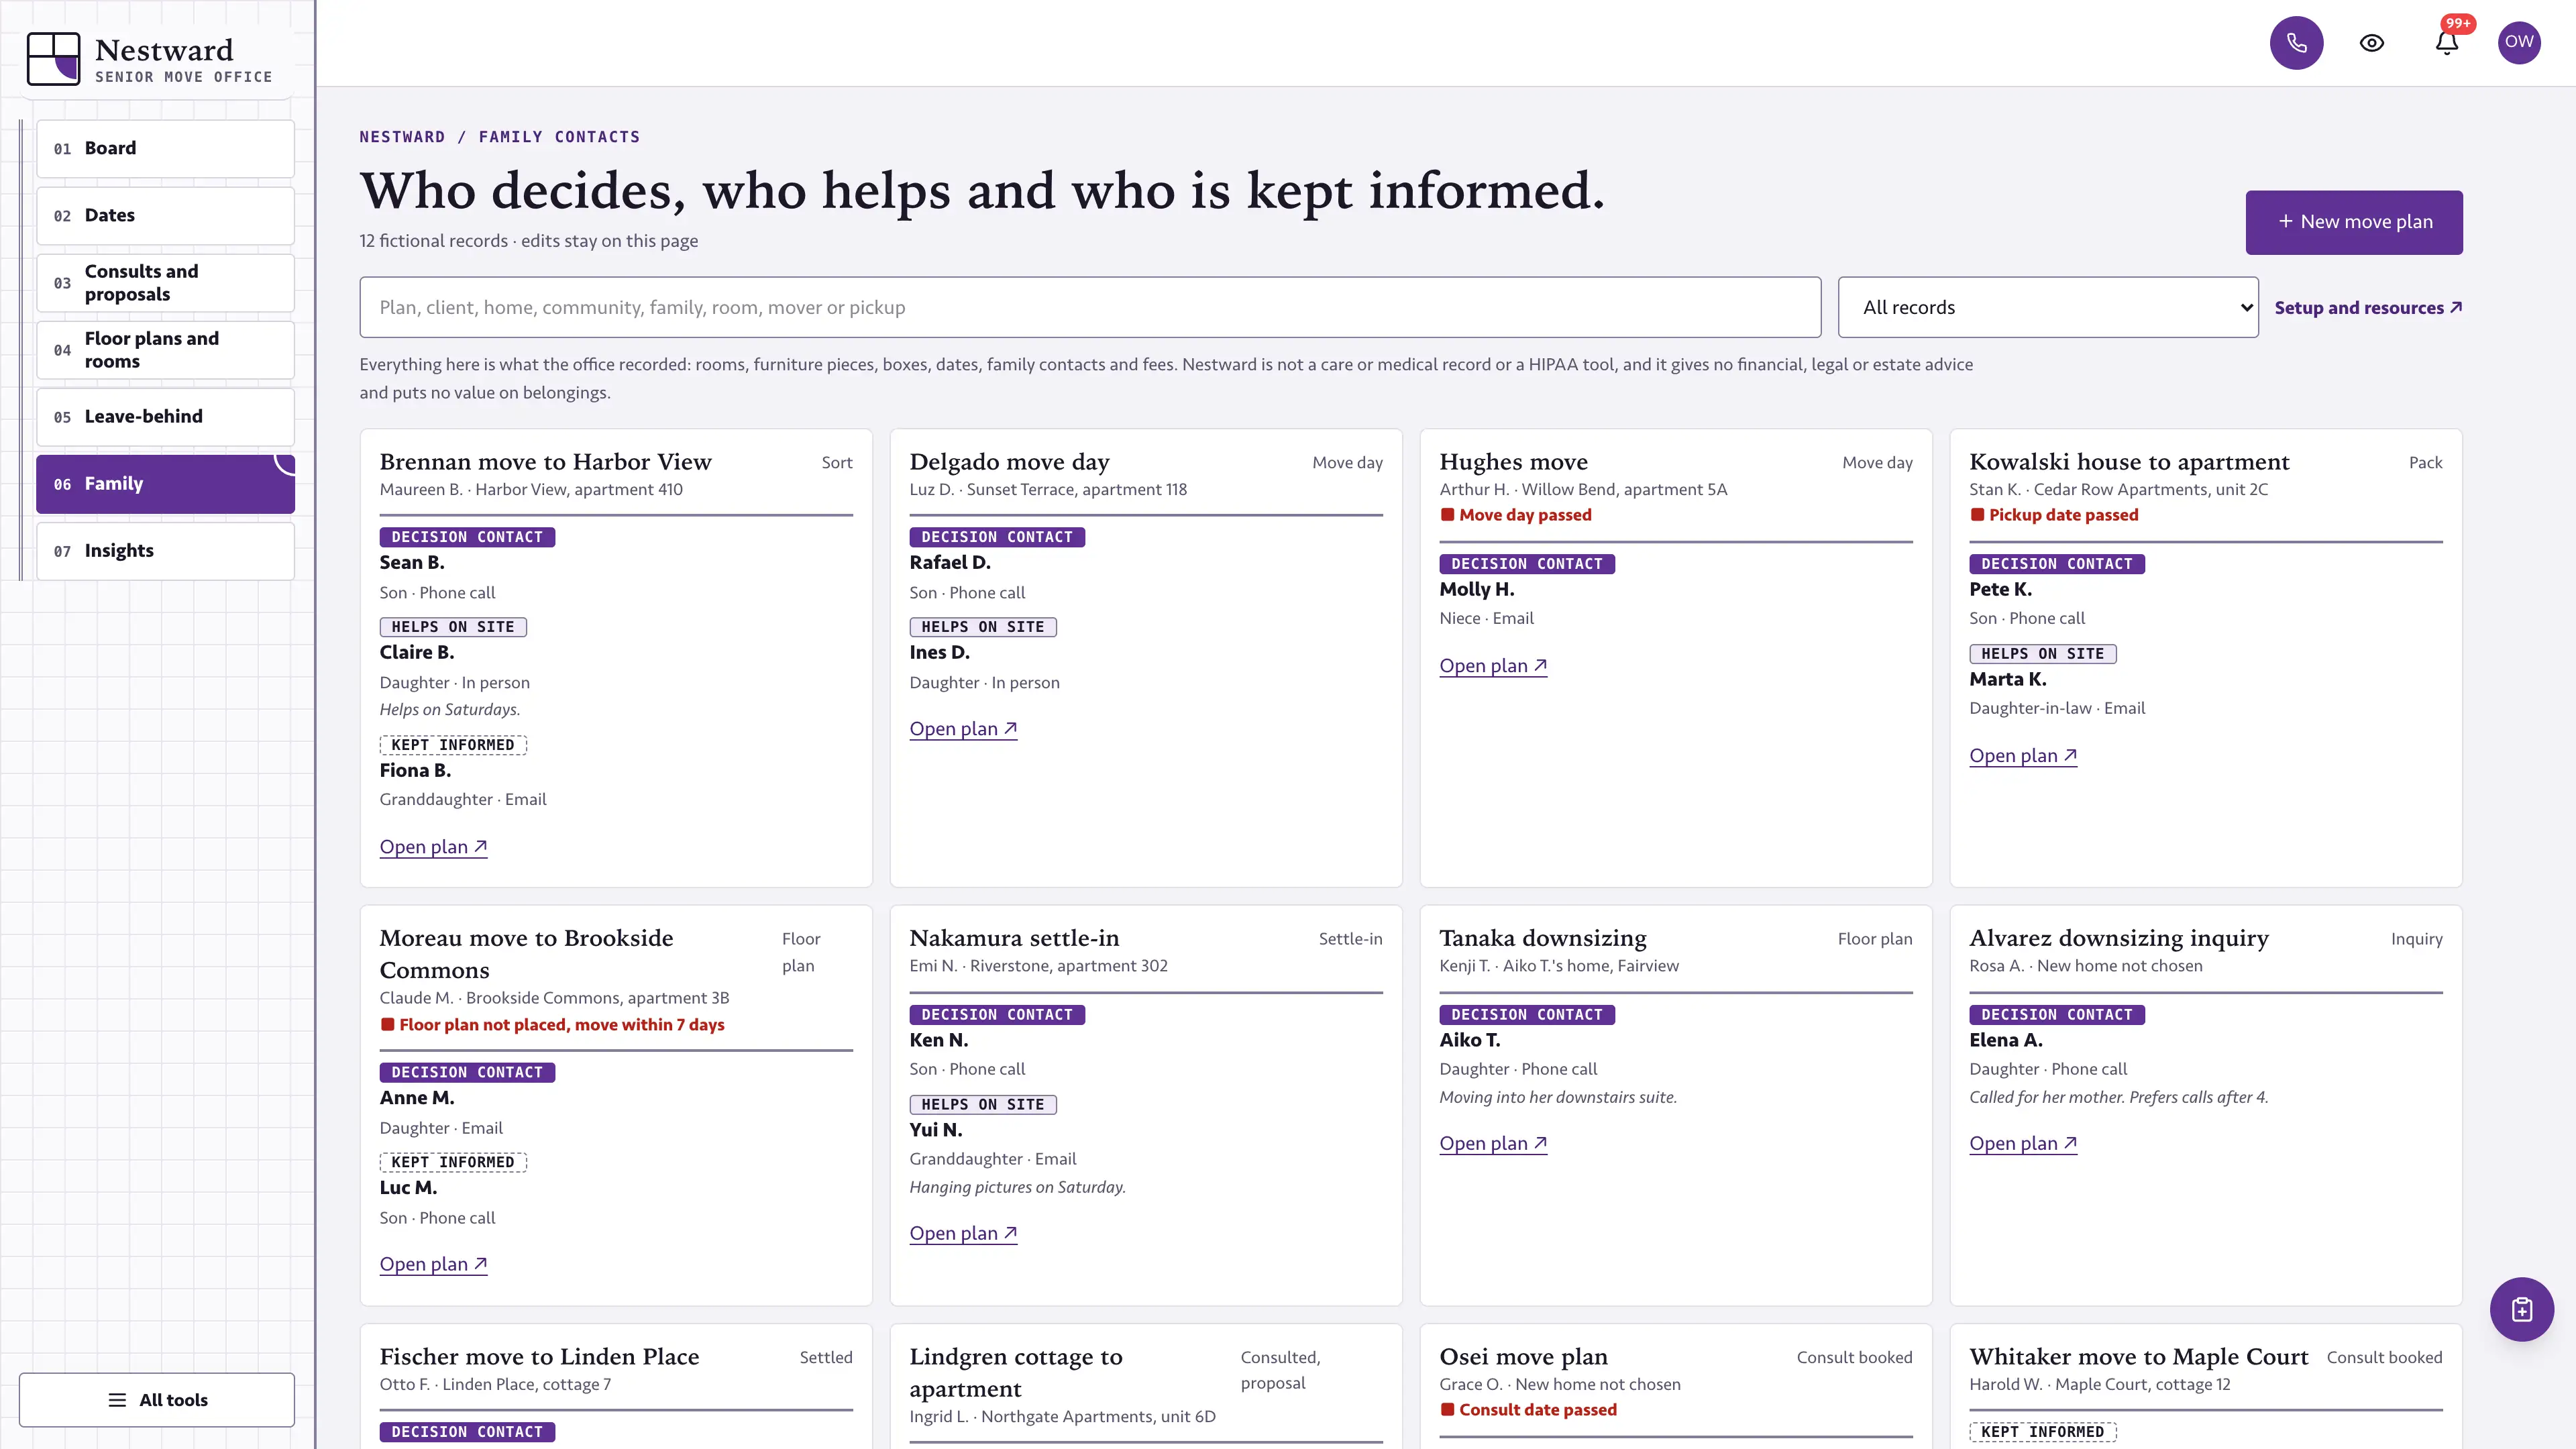Screen dimensions: 2576x1449
Task: Click the Hughes move card title
Action: click(x=1513, y=462)
